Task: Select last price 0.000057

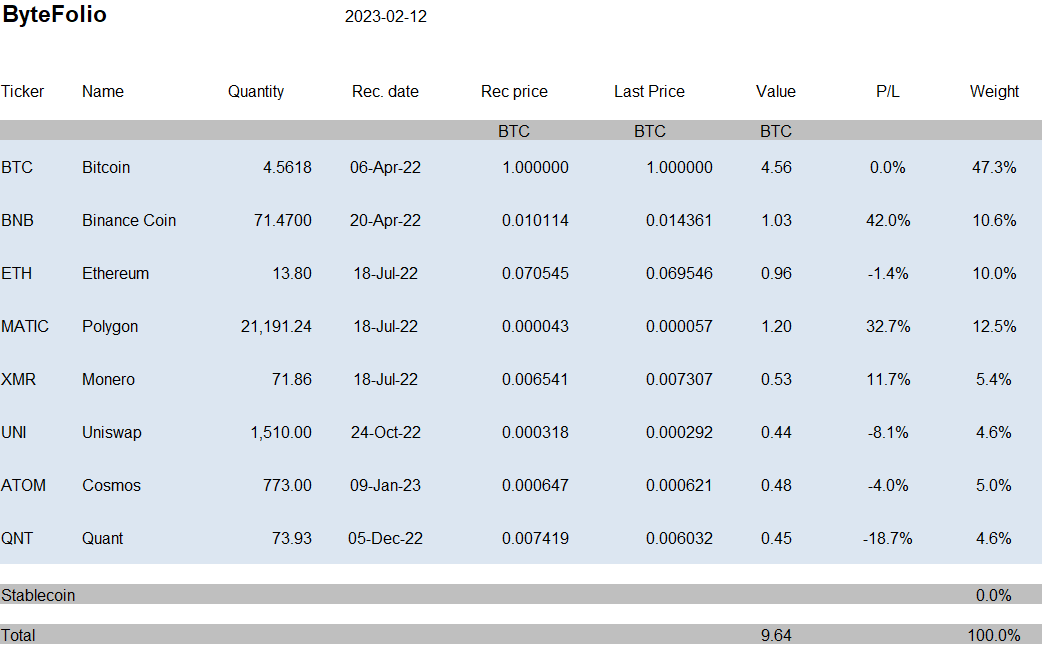Action: coord(679,327)
